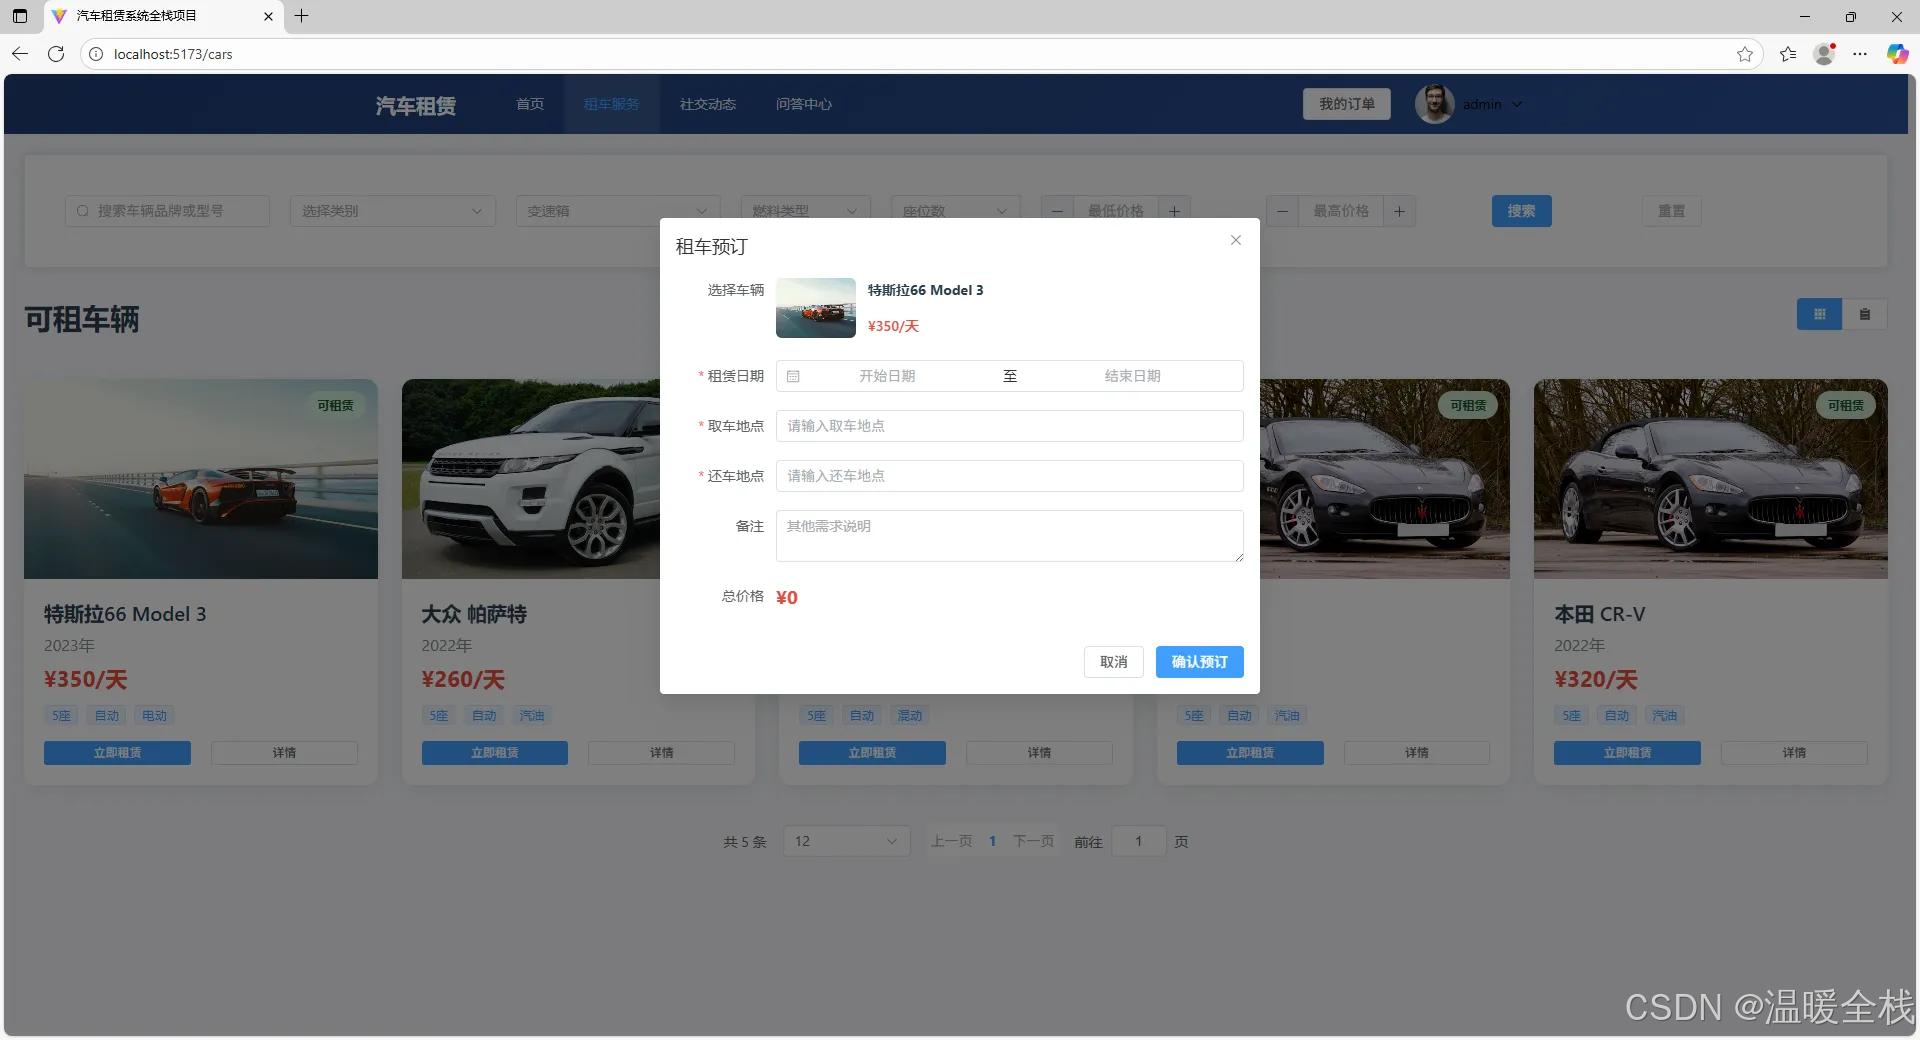The image size is (1920, 1040).
Task: Click 详情 for 大众 帕萨特
Action: pyautogui.click(x=661, y=753)
